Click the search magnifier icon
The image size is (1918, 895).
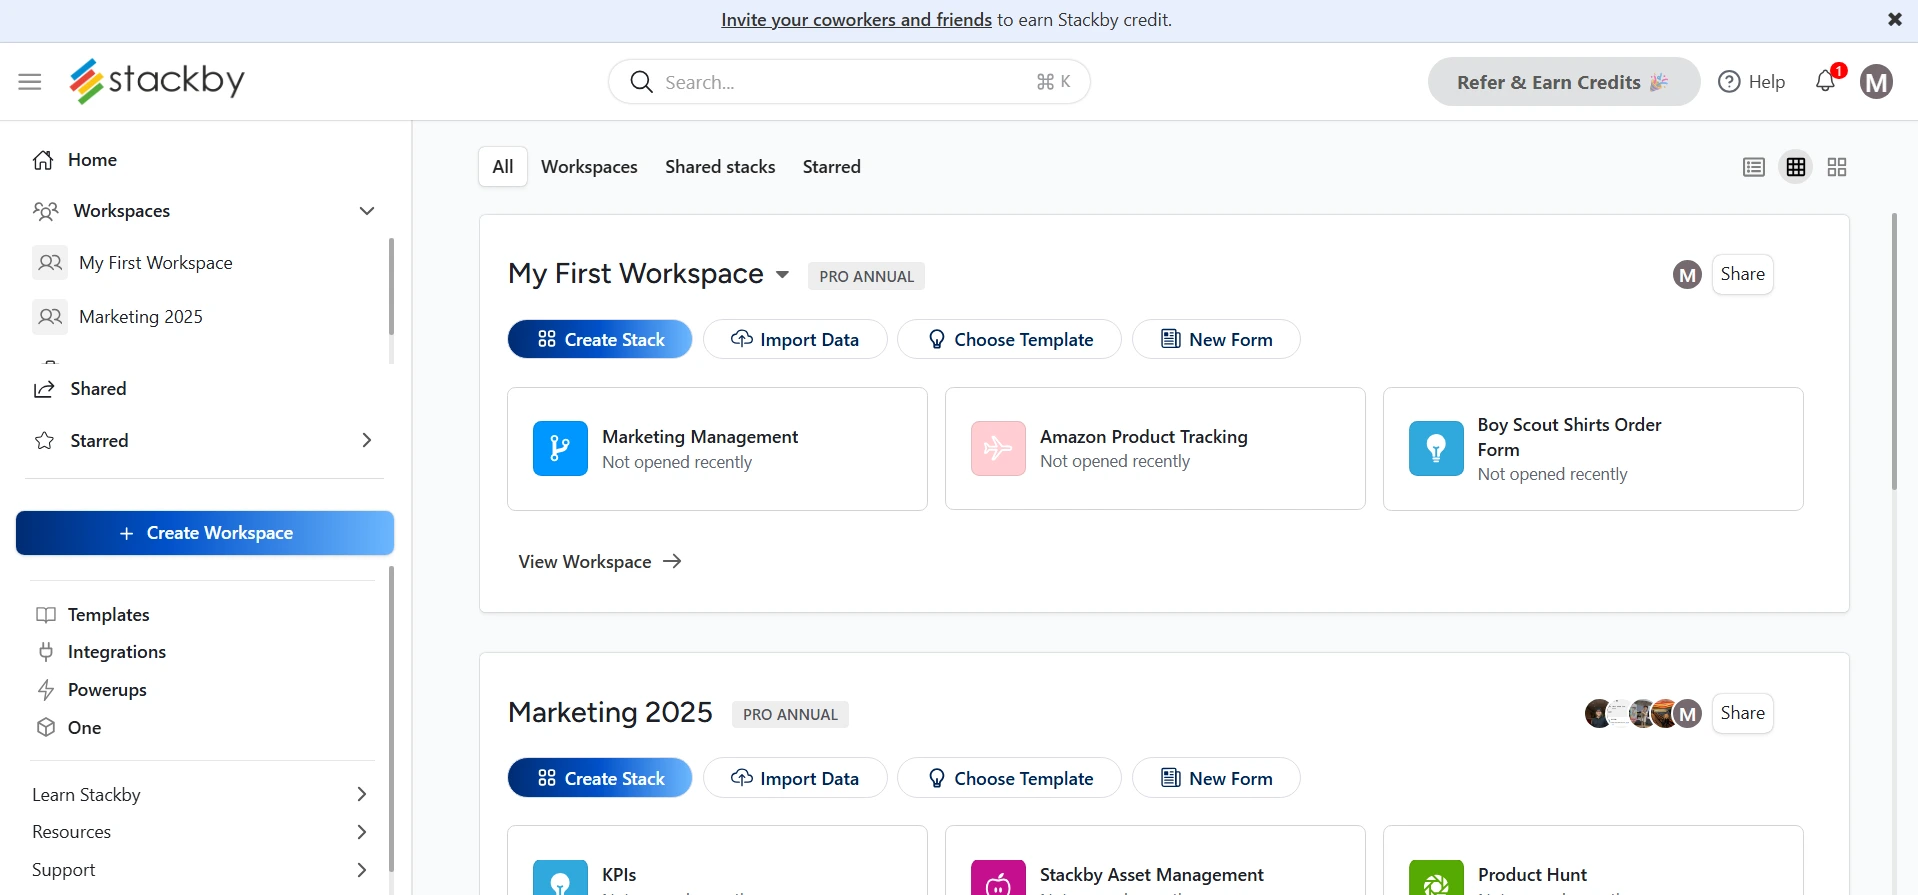(641, 82)
